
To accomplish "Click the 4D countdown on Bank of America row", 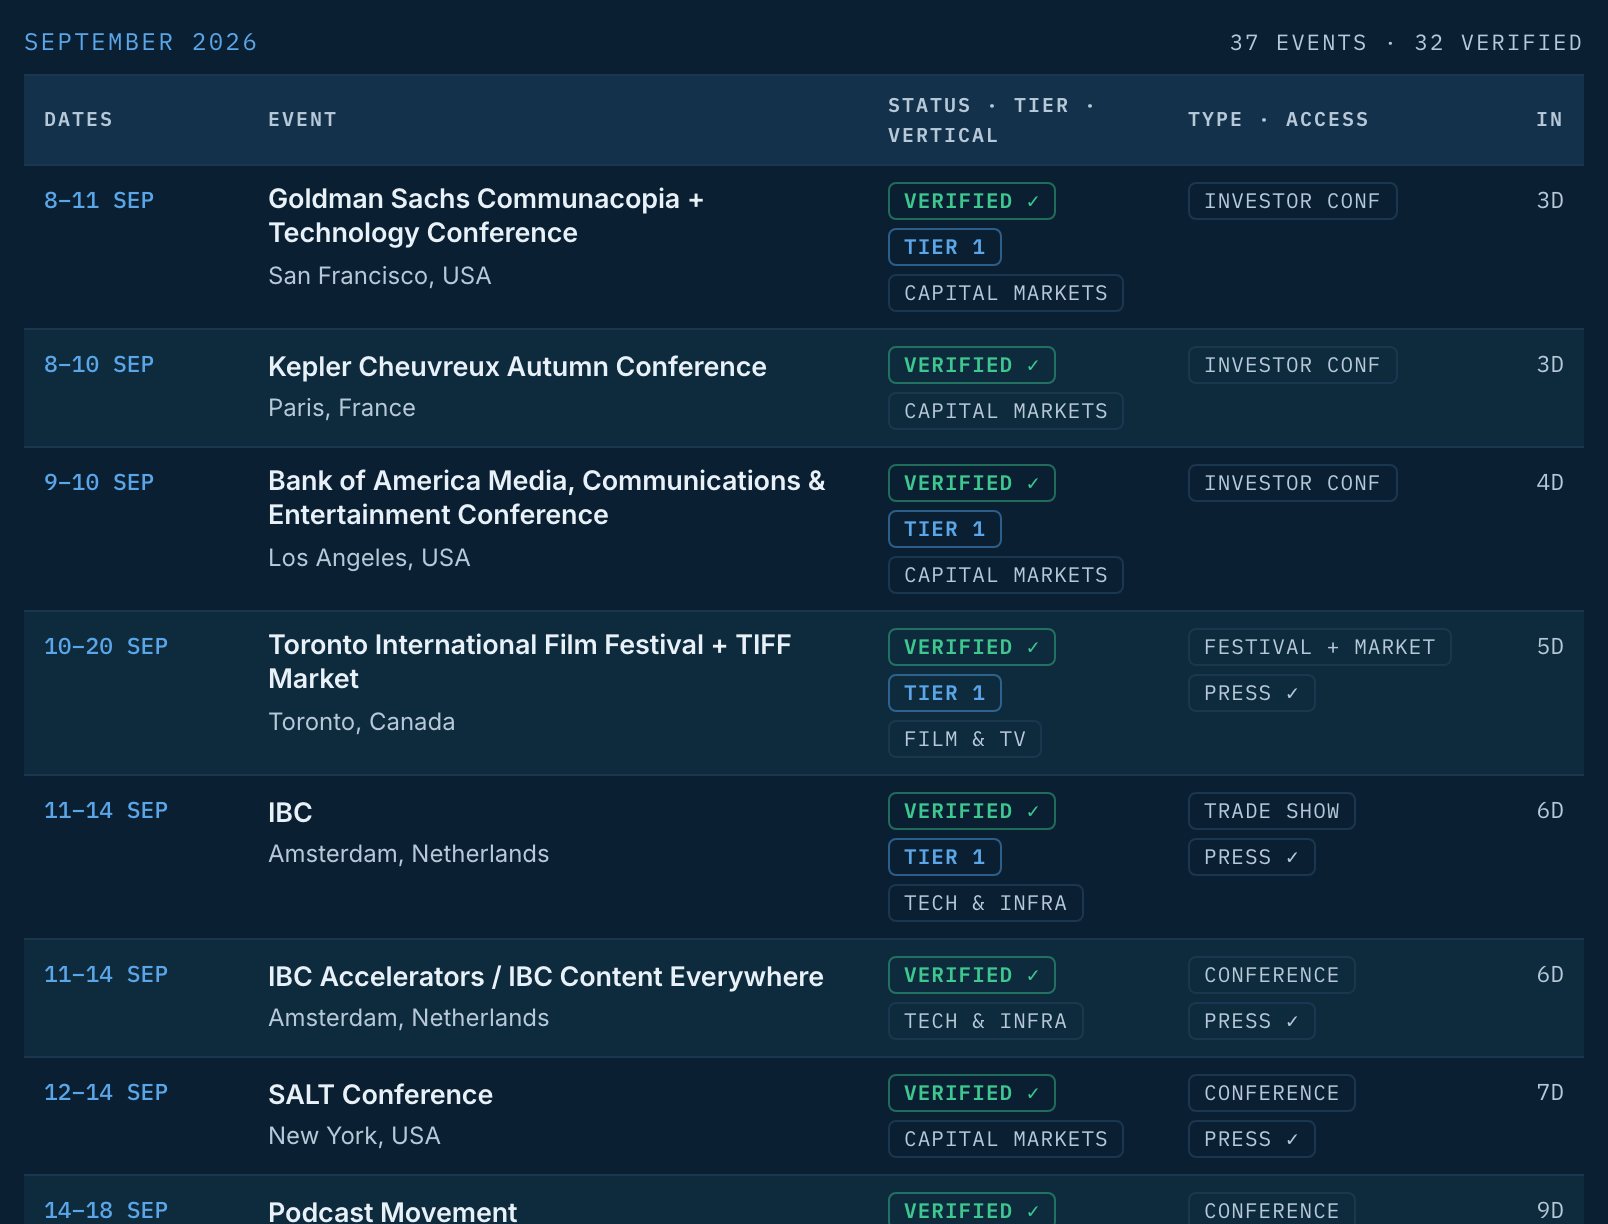I will [x=1550, y=483].
